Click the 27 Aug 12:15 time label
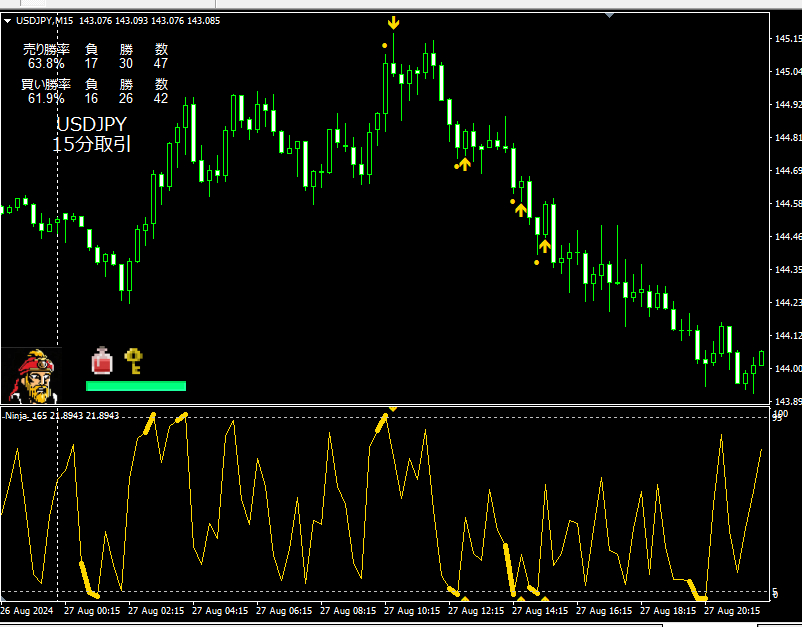Screen dimensions: 802x627 [x=476, y=611]
